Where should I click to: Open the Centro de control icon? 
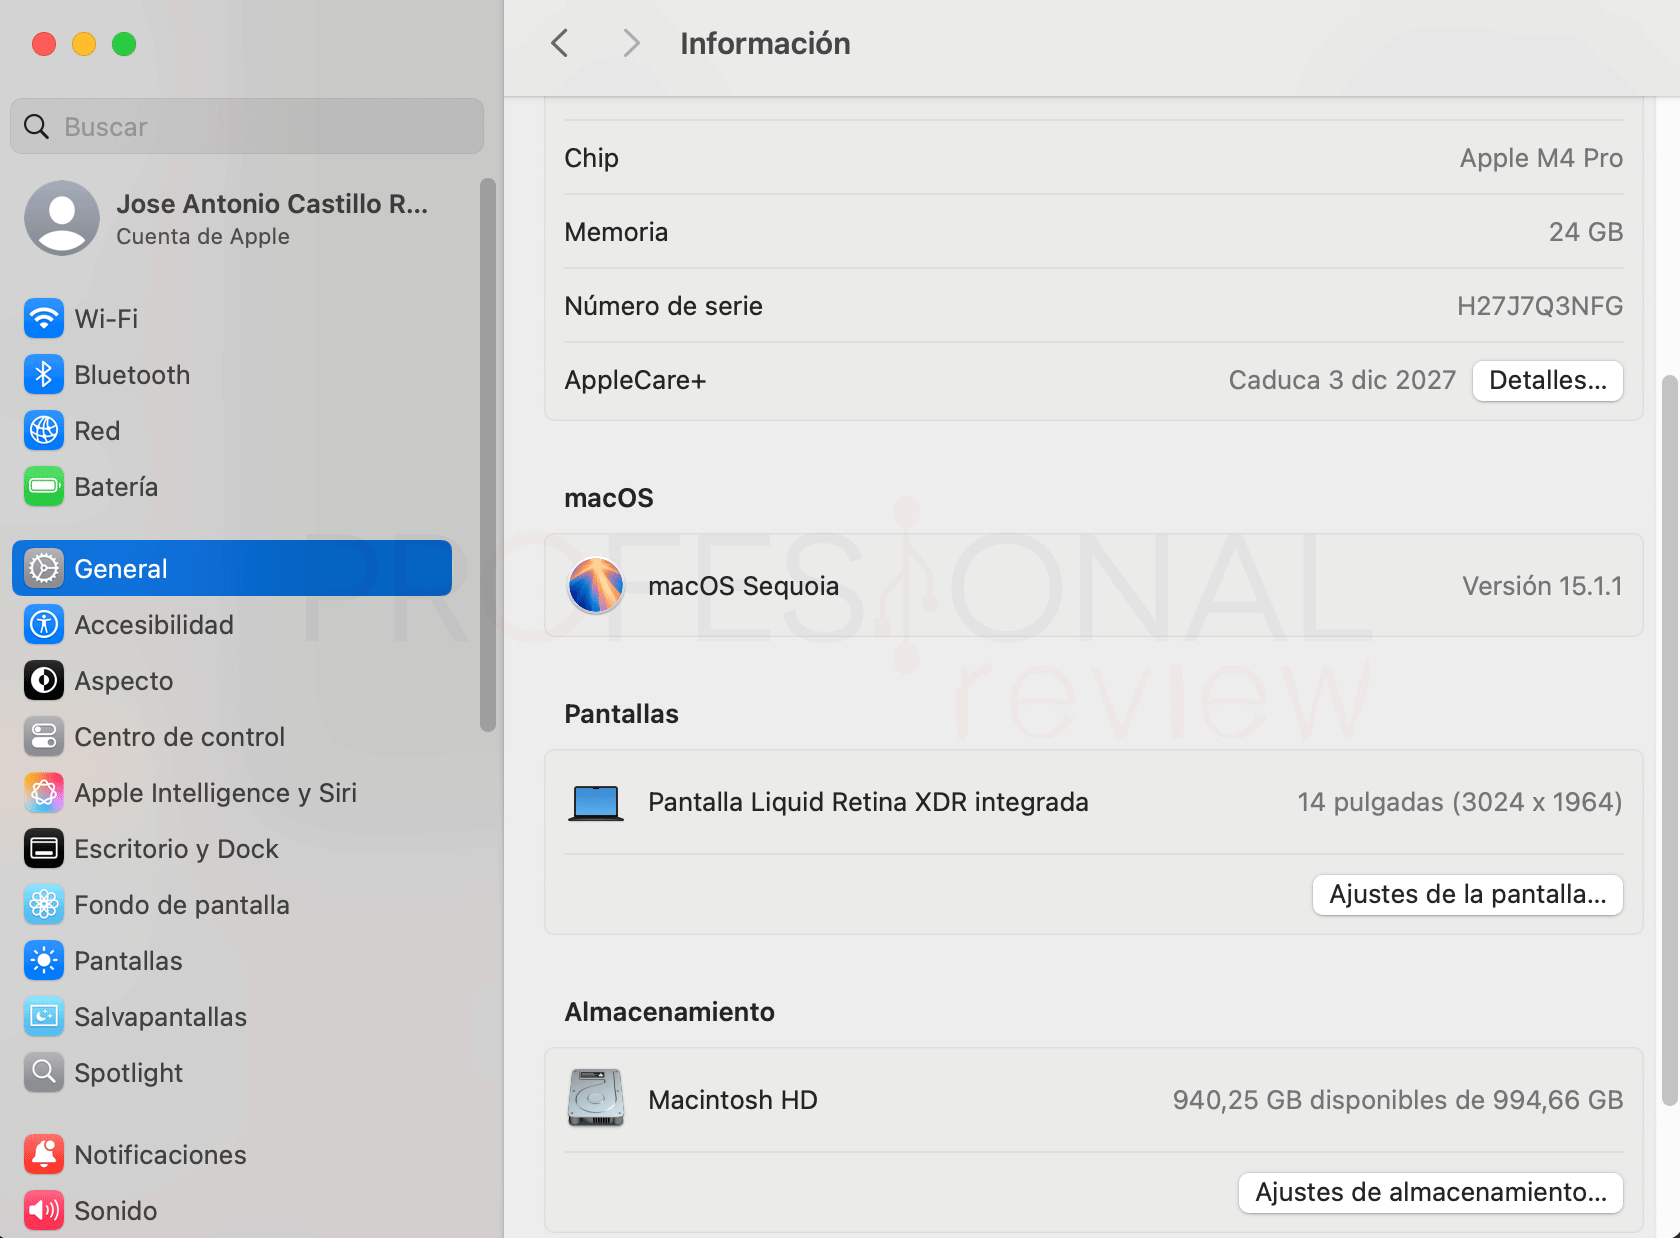tap(44, 737)
